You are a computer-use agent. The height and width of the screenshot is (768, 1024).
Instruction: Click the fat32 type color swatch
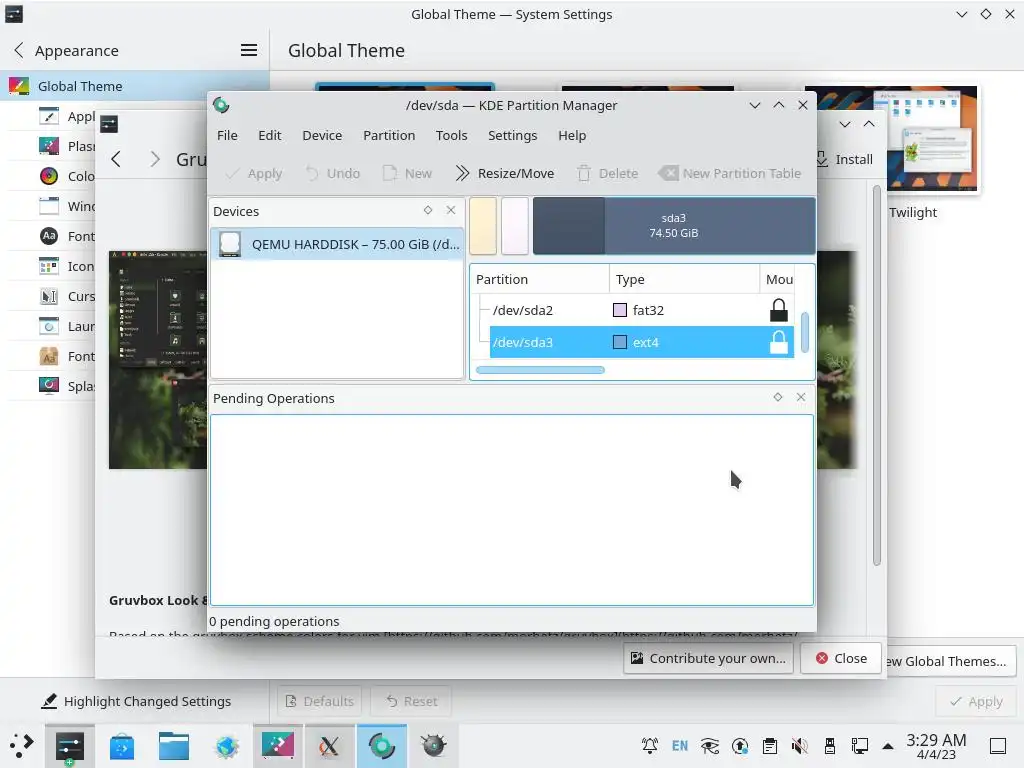pos(620,310)
